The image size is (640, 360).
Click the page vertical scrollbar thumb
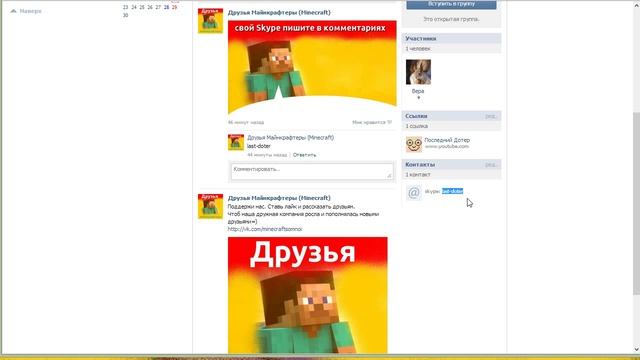point(636,203)
